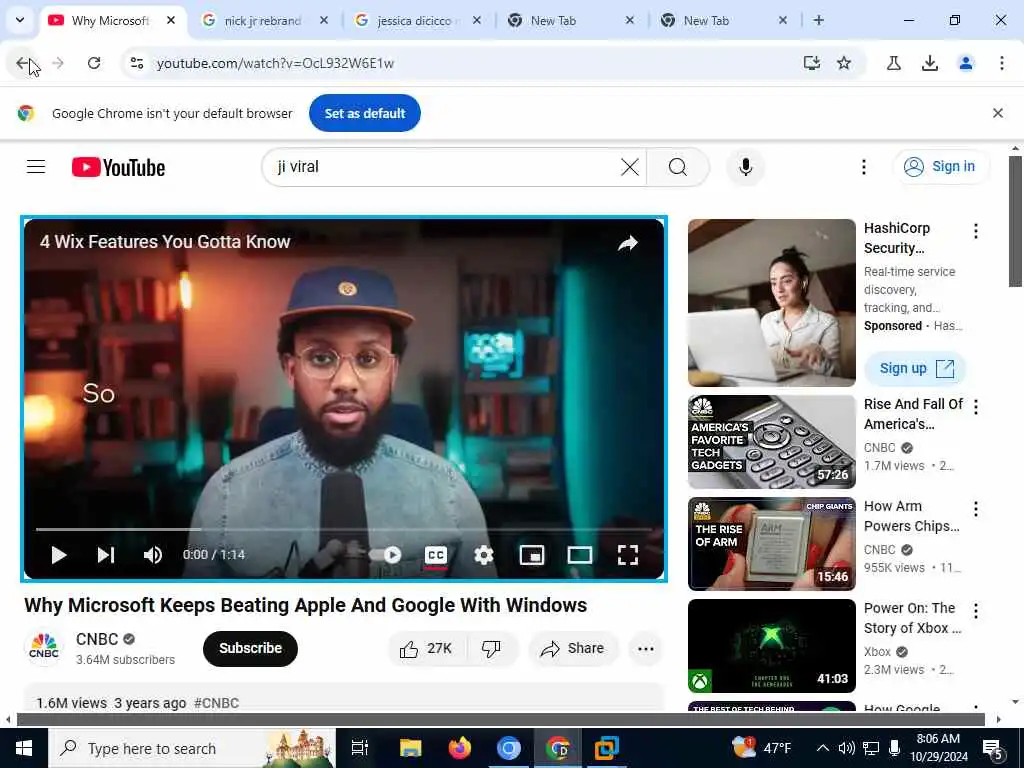Image resolution: width=1024 pixels, height=768 pixels.
Task: Open America's Favorite Tech Gadgets thumbnail
Action: click(x=771, y=442)
